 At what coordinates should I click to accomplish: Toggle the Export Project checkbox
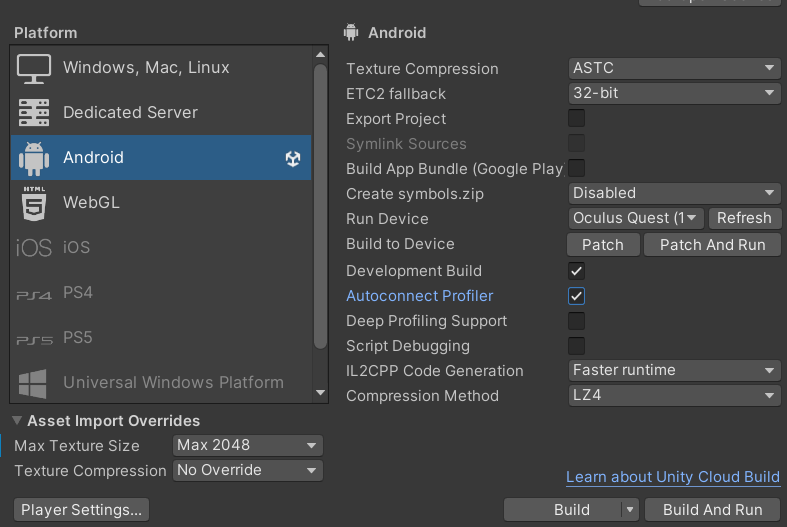pyautogui.click(x=576, y=118)
